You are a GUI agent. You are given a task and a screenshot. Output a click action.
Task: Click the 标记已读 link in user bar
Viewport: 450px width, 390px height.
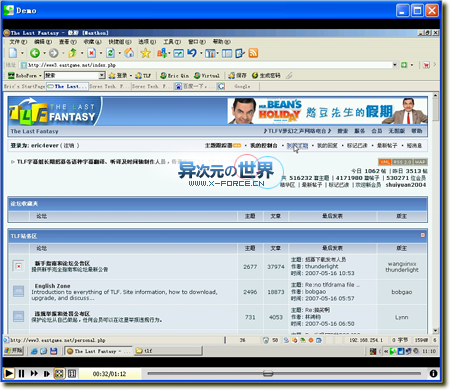[357, 146]
